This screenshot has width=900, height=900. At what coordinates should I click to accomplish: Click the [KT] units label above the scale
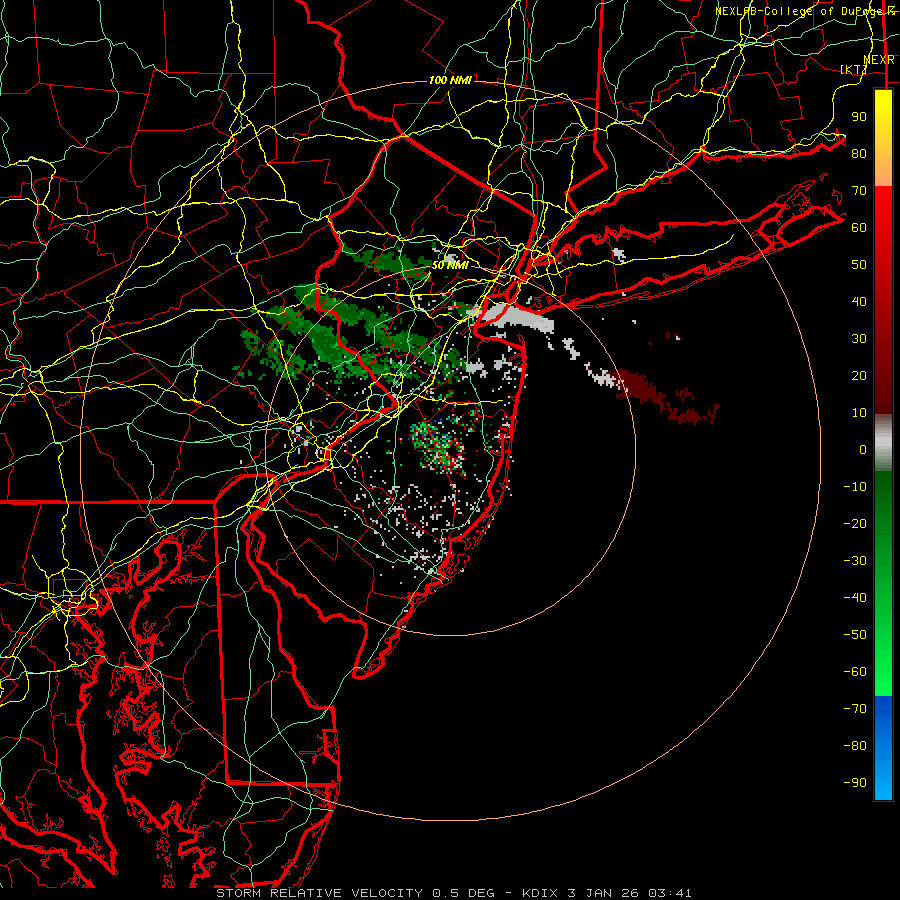click(853, 69)
